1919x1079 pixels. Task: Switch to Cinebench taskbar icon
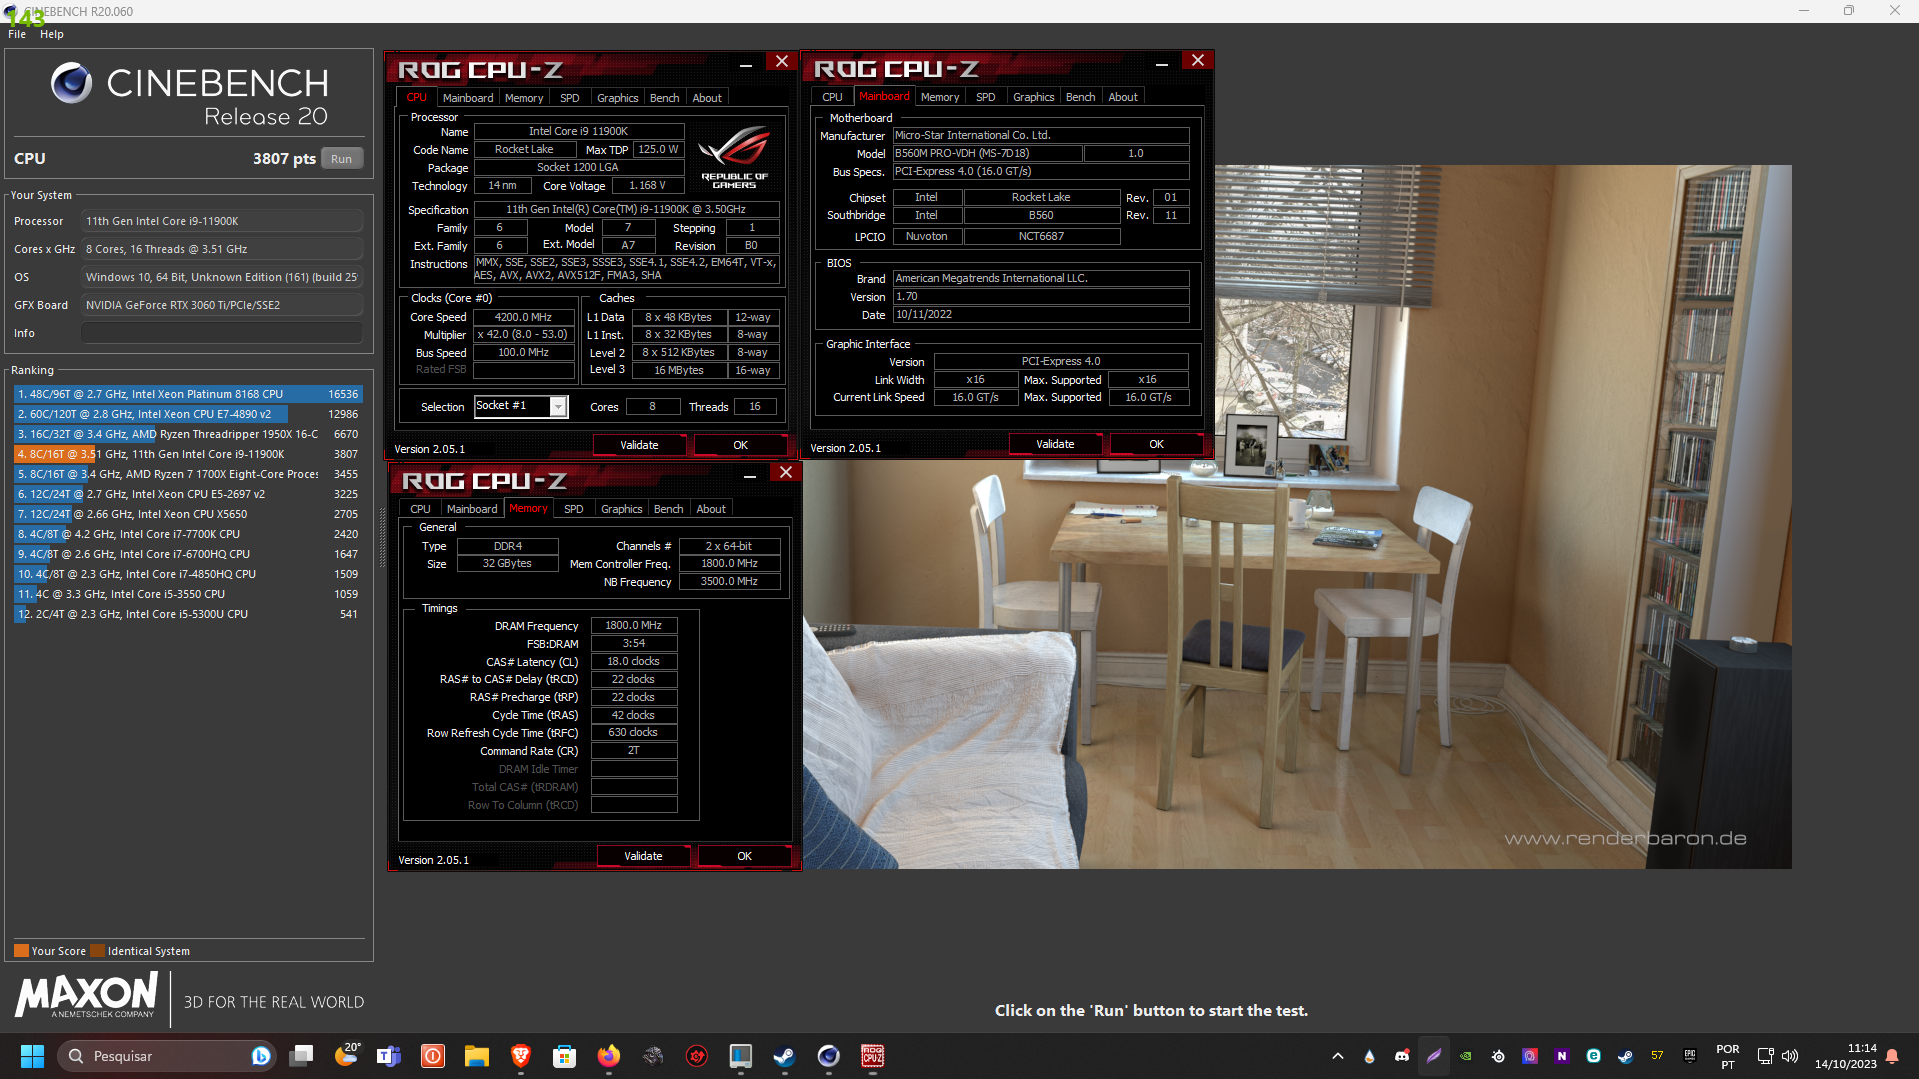click(x=828, y=1056)
